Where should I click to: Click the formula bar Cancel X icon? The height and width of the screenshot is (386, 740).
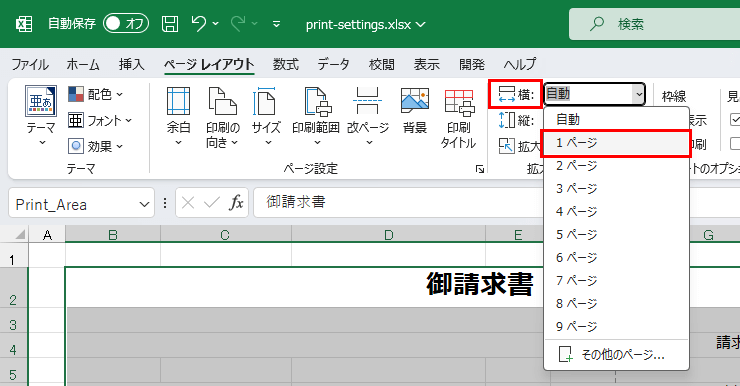pos(188,203)
